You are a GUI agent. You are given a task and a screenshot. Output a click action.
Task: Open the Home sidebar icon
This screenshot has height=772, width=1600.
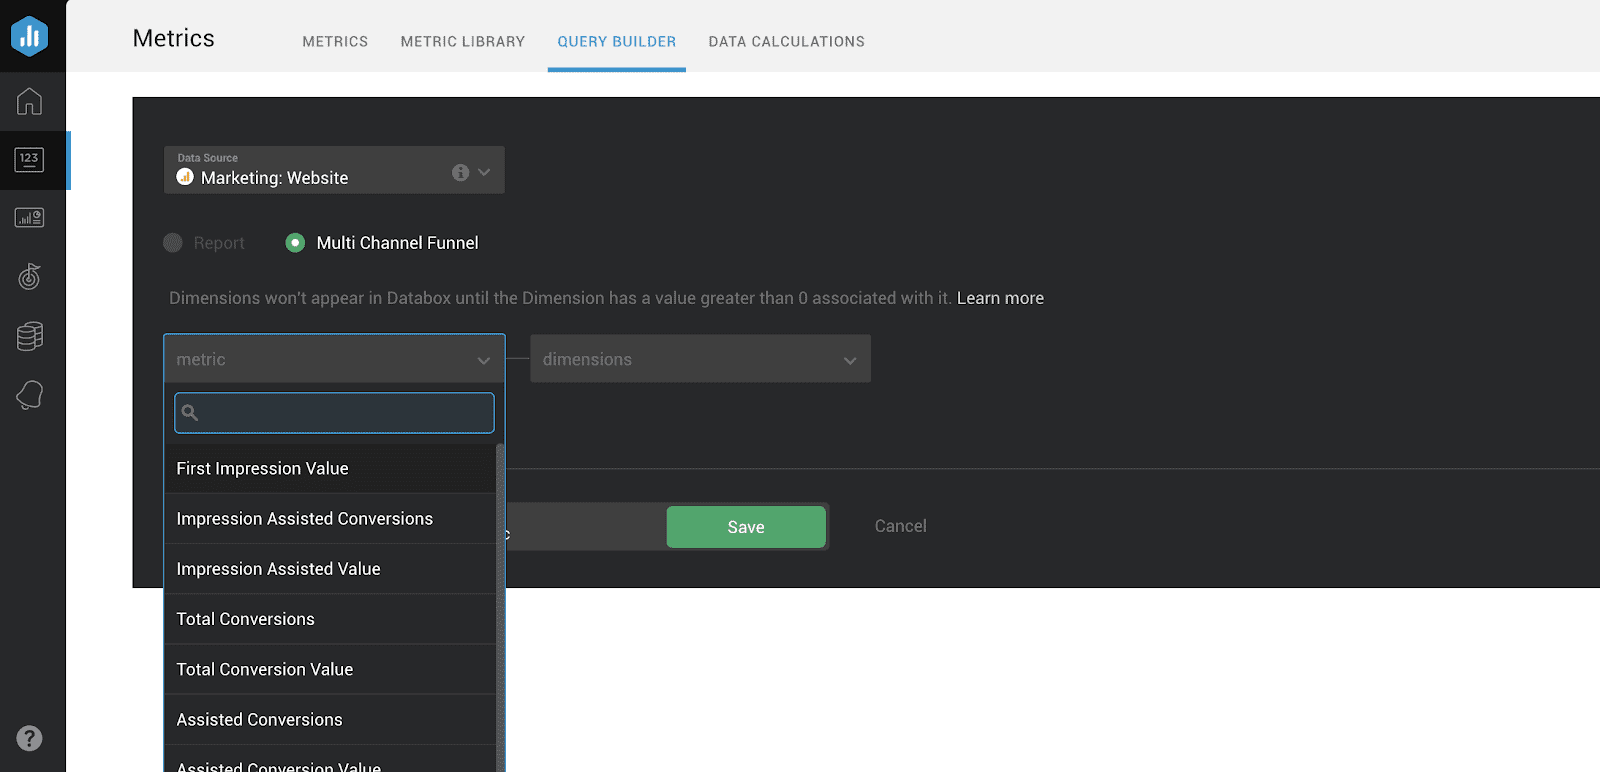[30, 101]
